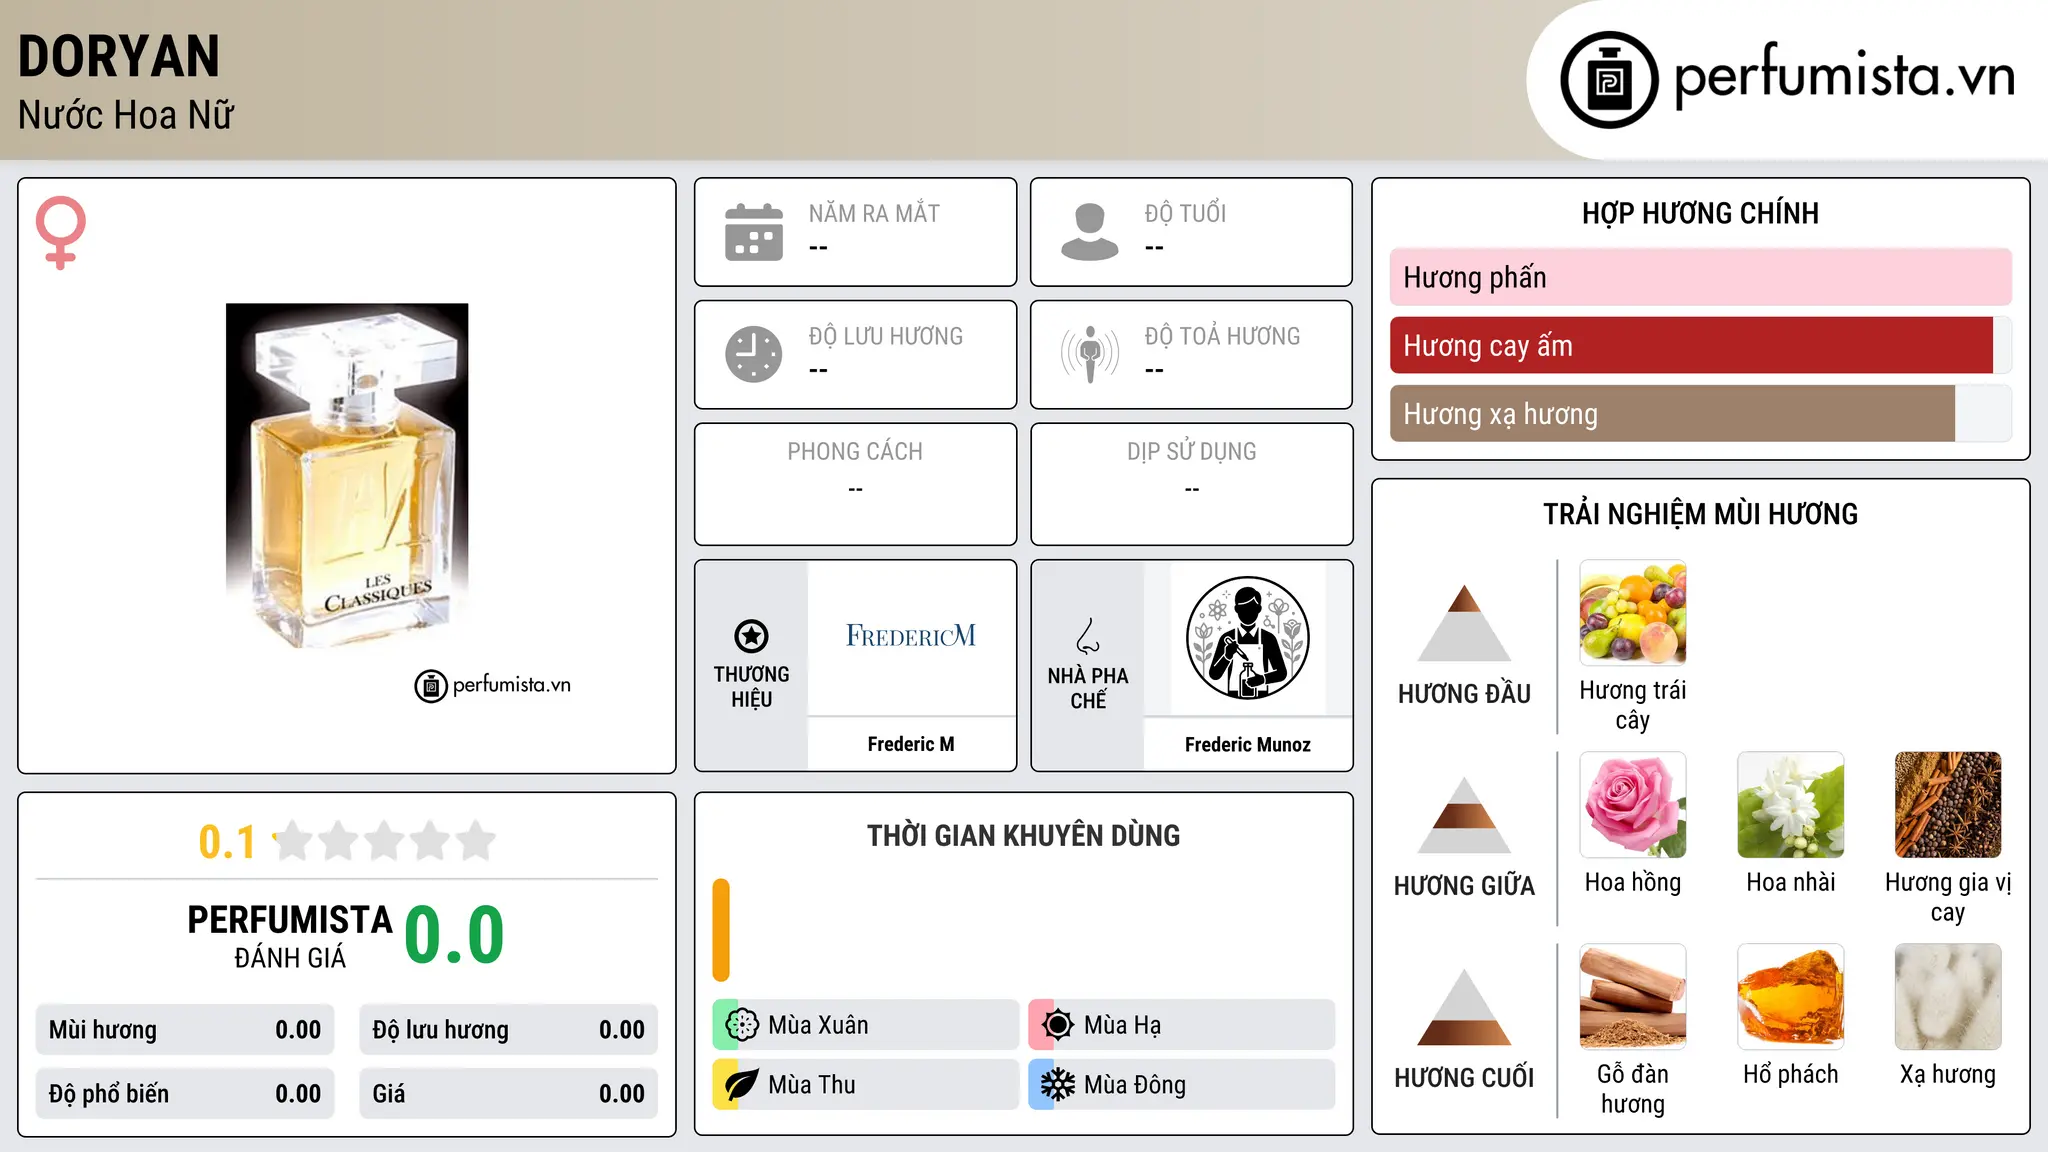Click the leaf icon for Mùa Thu
The image size is (2048, 1152).
(742, 1085)
